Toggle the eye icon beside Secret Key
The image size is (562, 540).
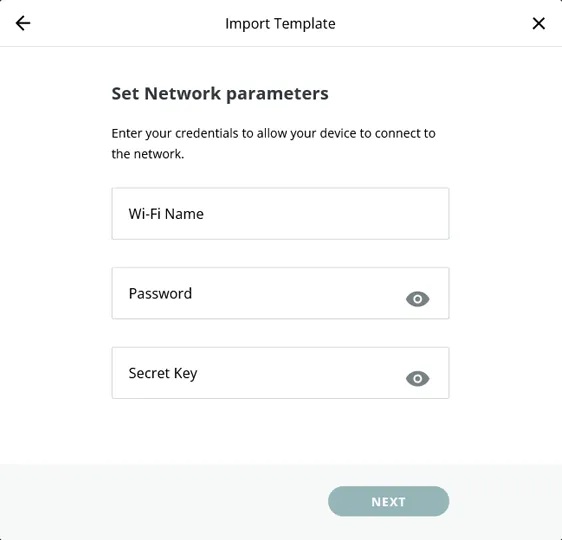tap(418, 378)
